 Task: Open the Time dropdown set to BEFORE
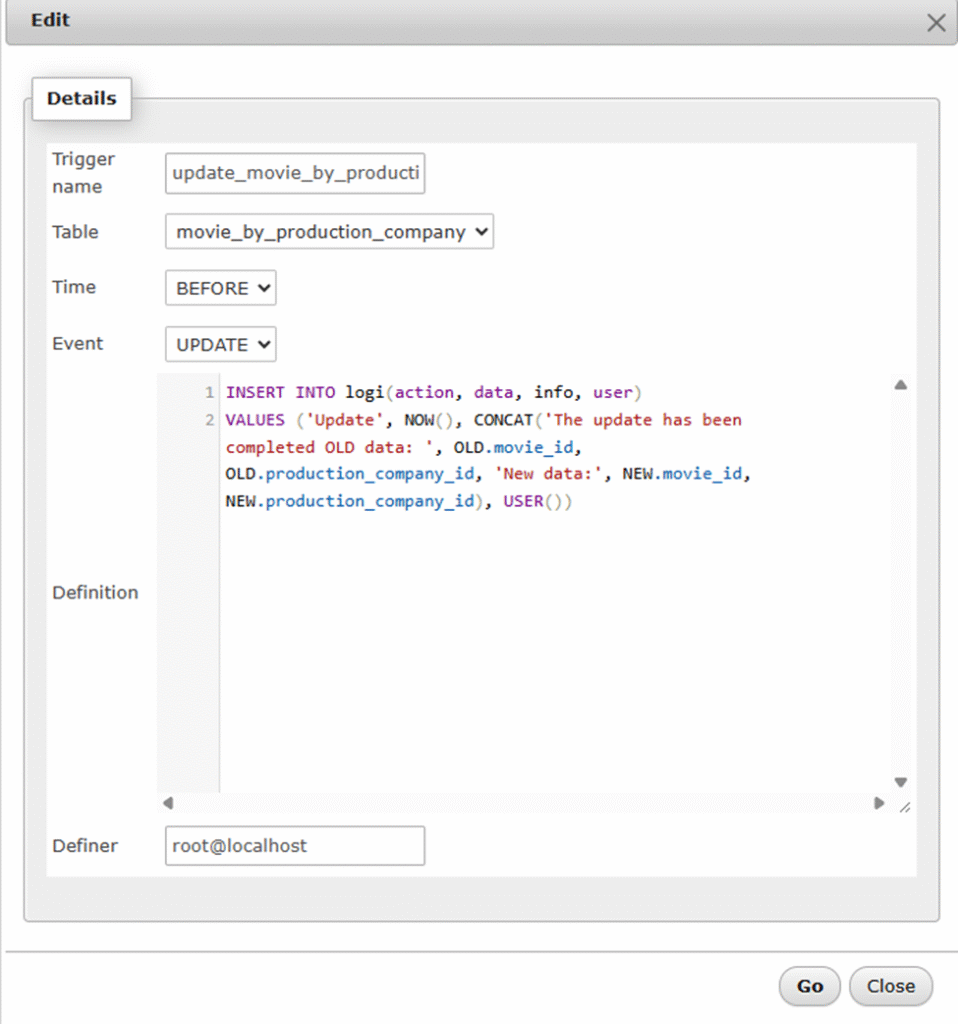point(221,287)
